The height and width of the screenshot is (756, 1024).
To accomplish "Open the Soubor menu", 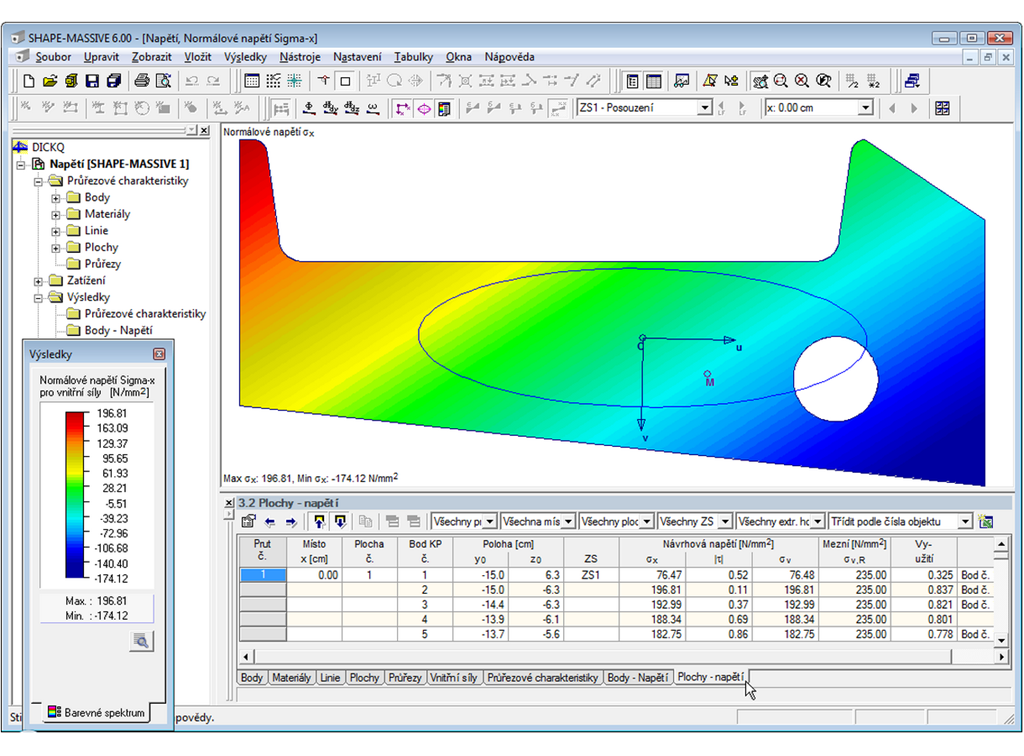I will pos(53,57).
